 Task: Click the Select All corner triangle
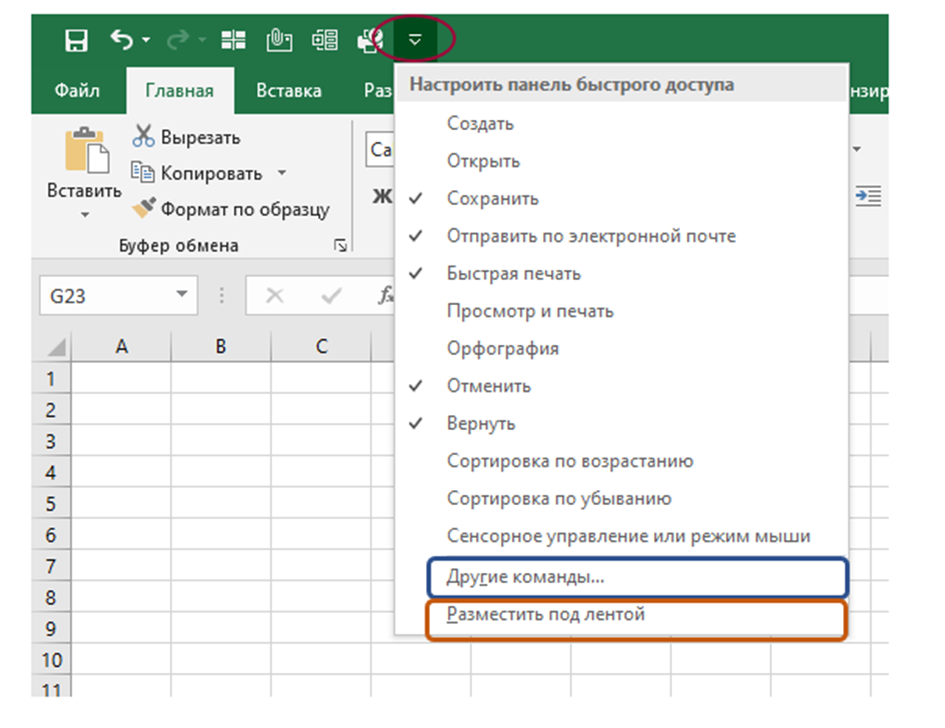pyautogui.click(x=56, y=347)
